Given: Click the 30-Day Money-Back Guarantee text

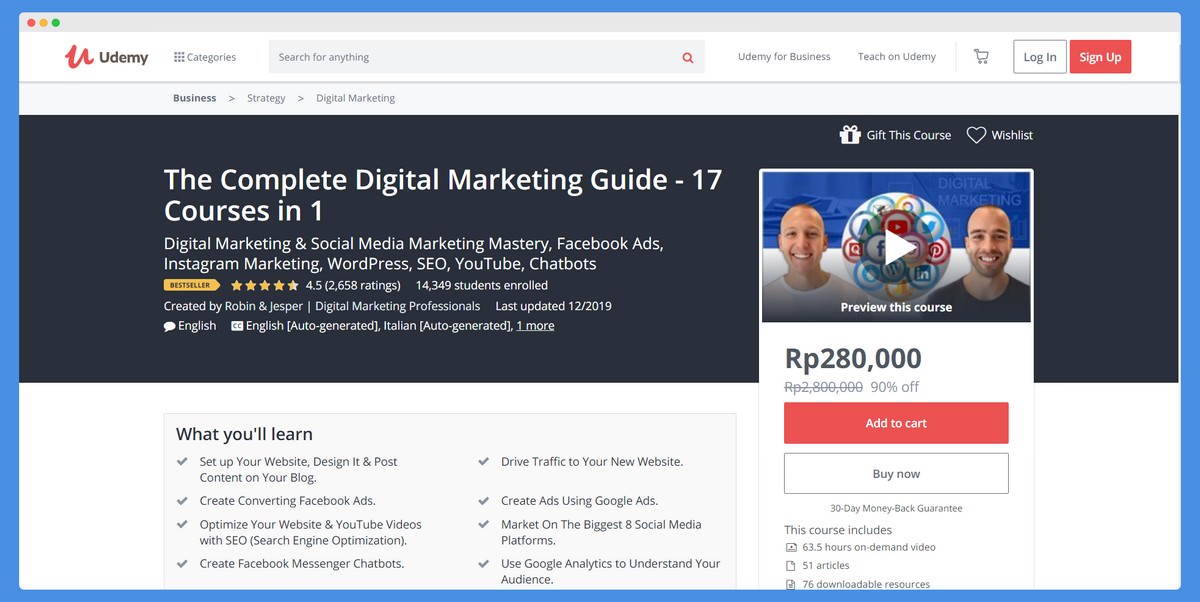Looking at the screenshot, I should (x=896, y=508).
